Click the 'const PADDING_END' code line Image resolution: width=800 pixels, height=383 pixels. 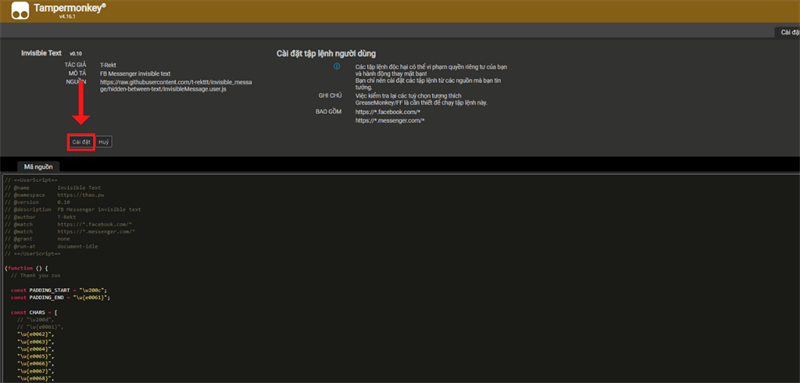[x=60, y=297]
